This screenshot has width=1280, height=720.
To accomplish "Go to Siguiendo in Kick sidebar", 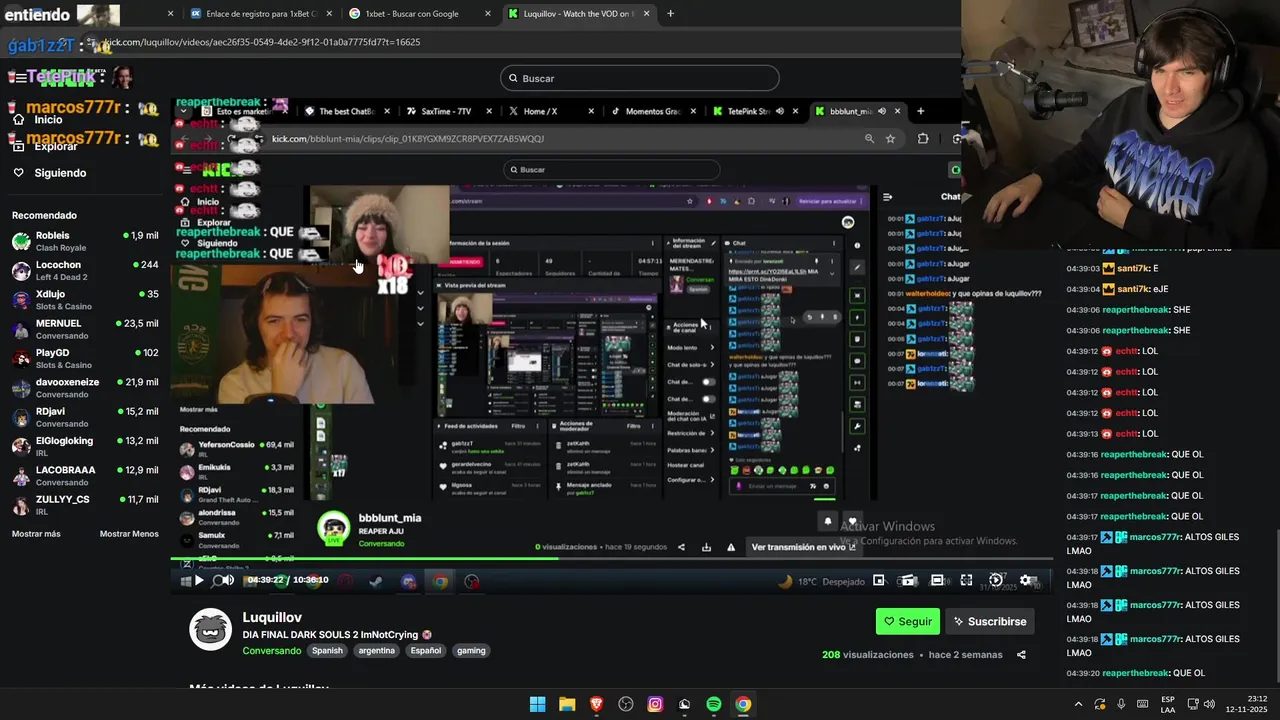I will 60,173.
